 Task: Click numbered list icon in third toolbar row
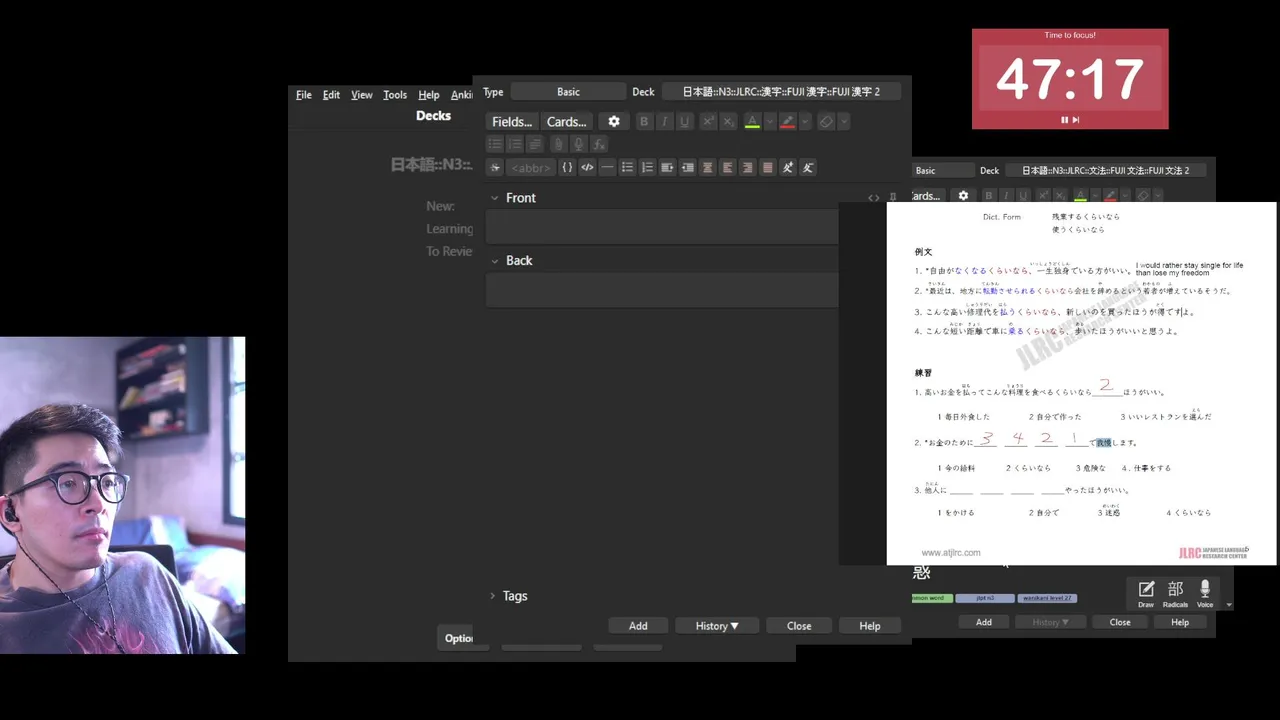(x=647, y=167)
